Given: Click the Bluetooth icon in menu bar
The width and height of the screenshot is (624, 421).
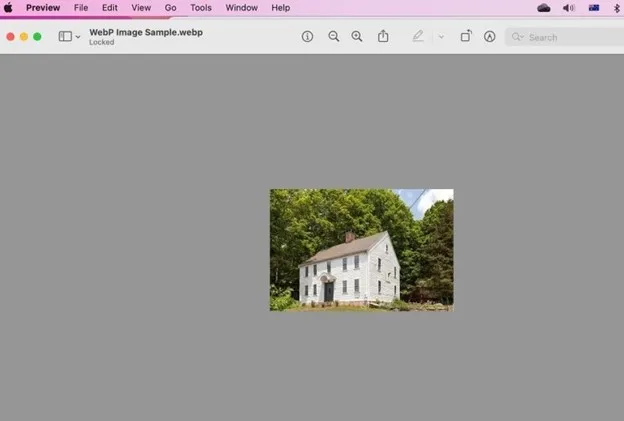Looking at the screenshot, I should [x=617, y=8].
